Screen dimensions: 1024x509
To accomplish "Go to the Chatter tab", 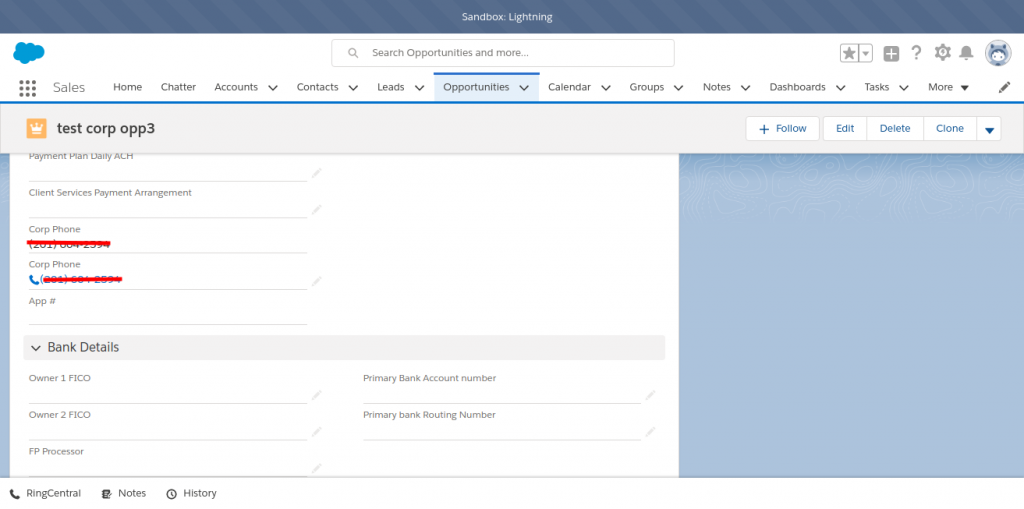I will (x=178, y=87).
